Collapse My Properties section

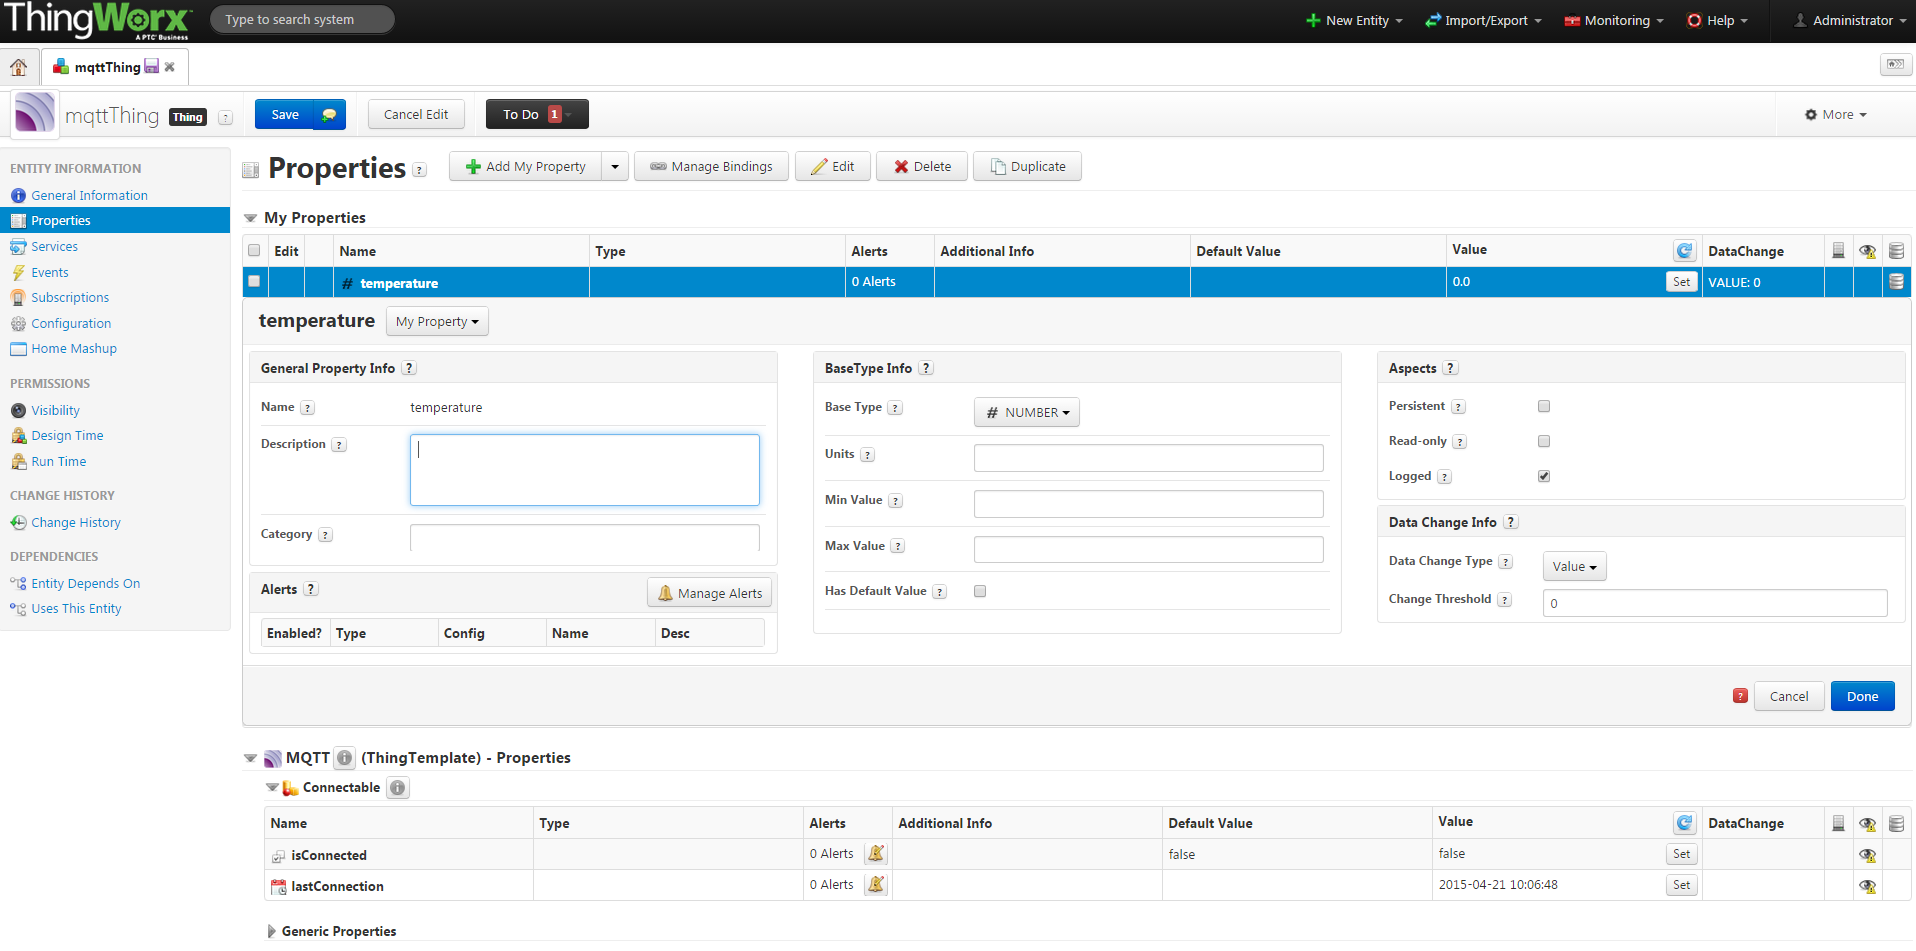(x=251, y=218)
